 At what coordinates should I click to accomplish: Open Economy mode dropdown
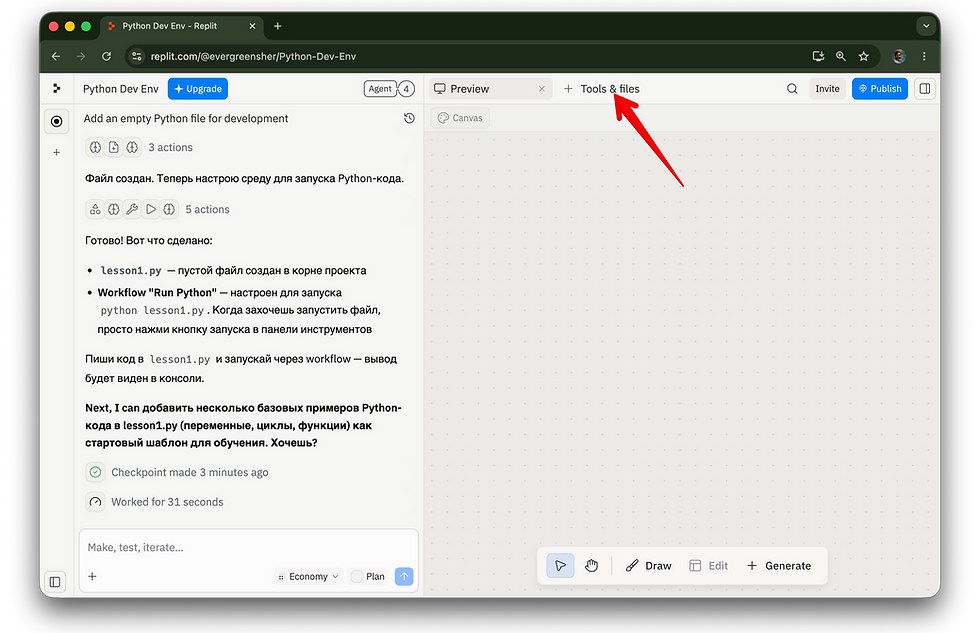309,576
